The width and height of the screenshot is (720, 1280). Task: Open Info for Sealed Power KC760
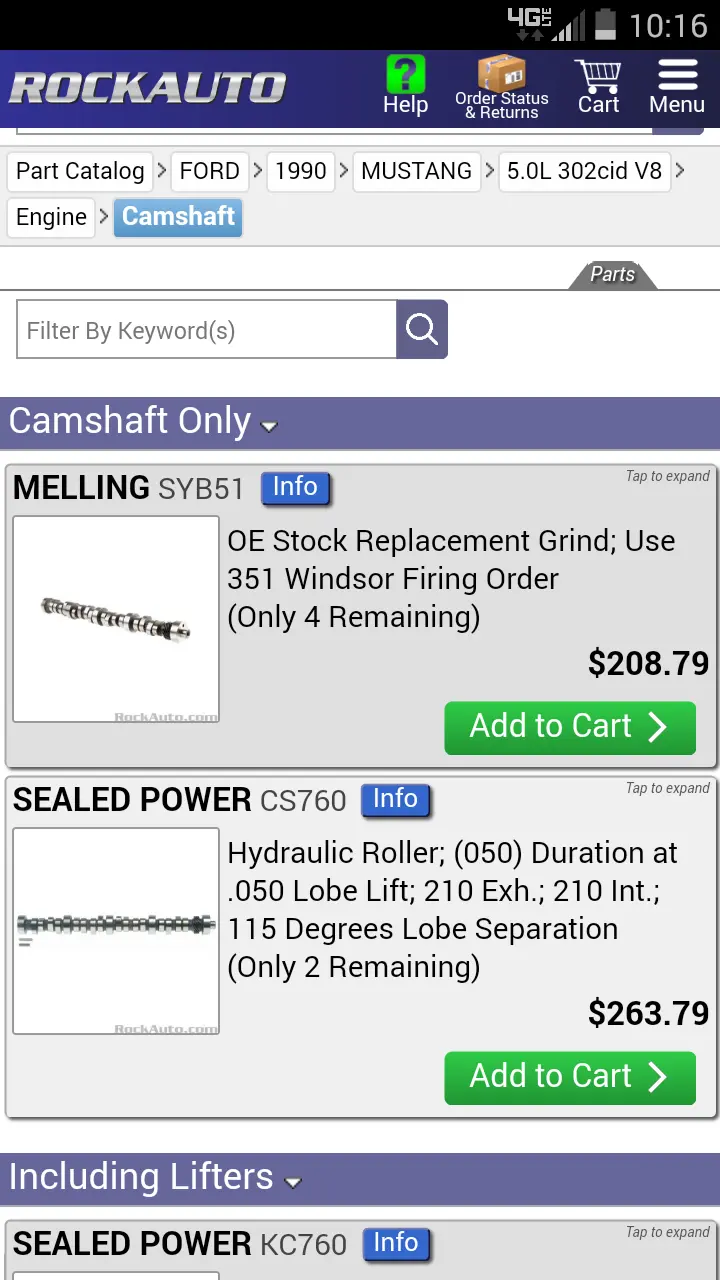coord(395,1243)
